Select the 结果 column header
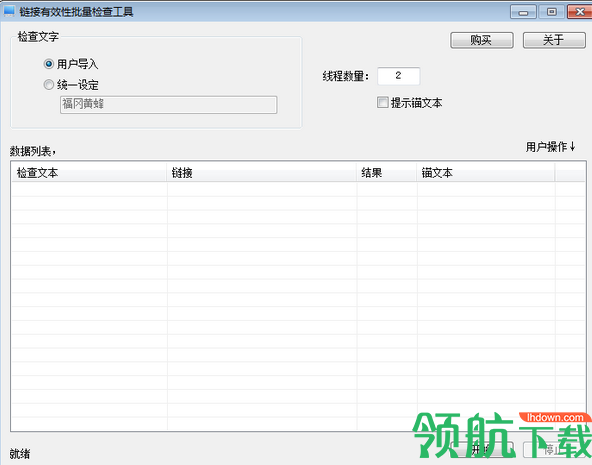 [387, 173]
